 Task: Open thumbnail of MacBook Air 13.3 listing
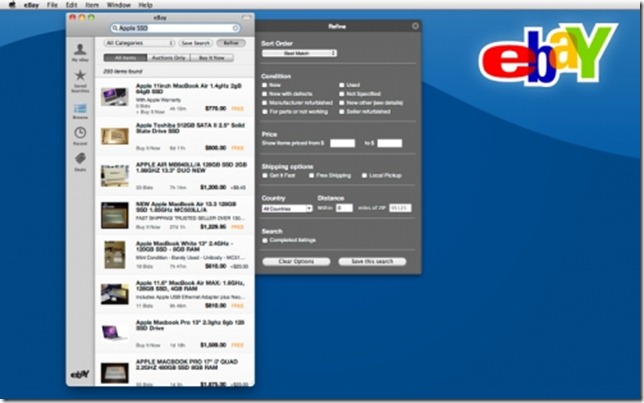(x=115, y=215)
